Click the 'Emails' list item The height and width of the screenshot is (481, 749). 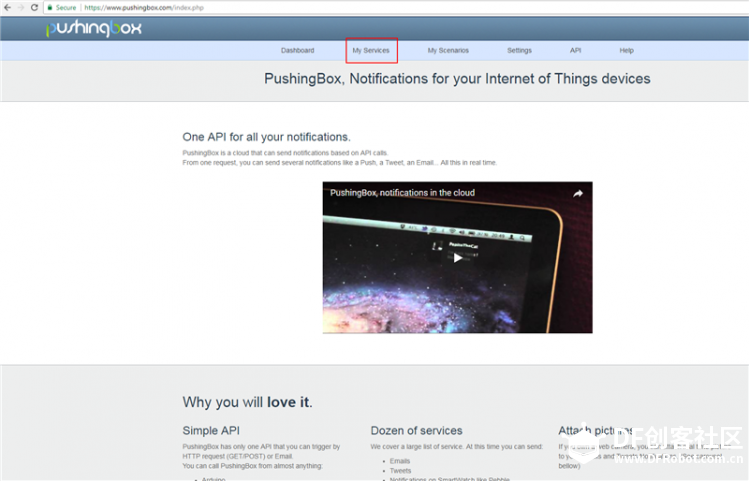(400, 461)
